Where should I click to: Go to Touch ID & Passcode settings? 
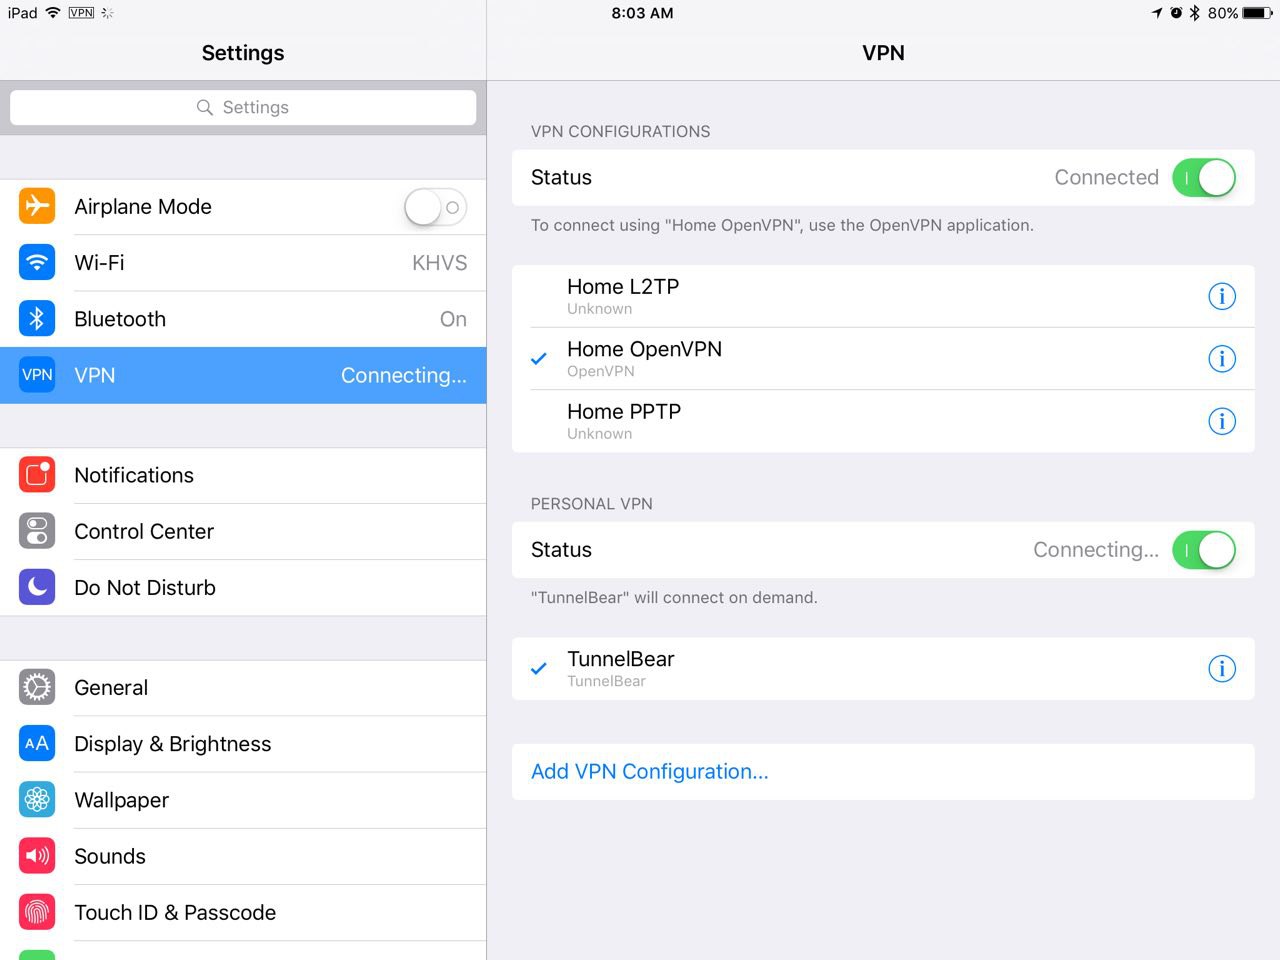175,912
